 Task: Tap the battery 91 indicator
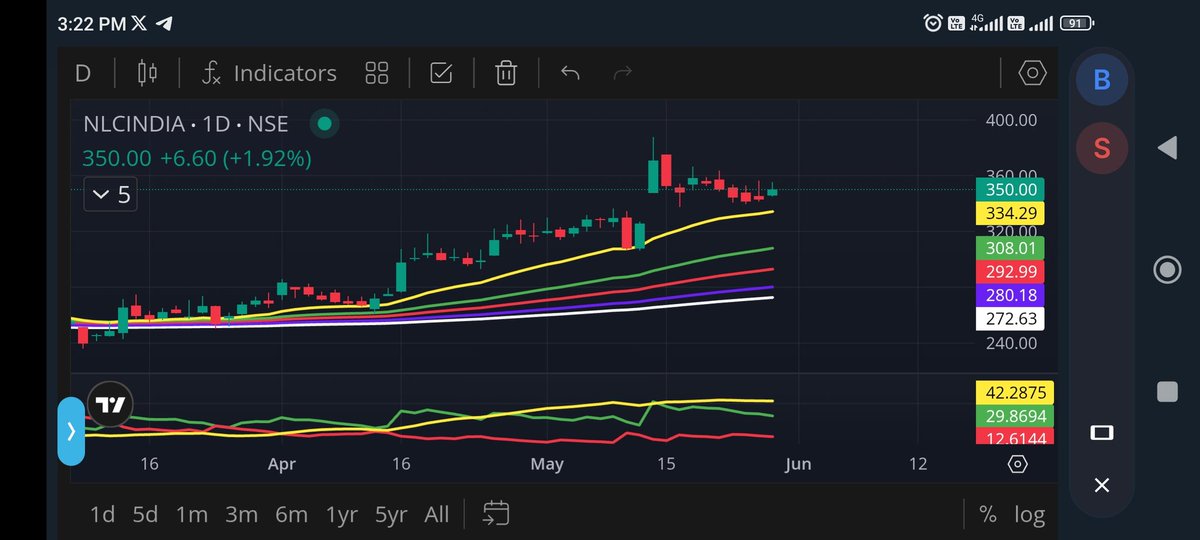1076,22
